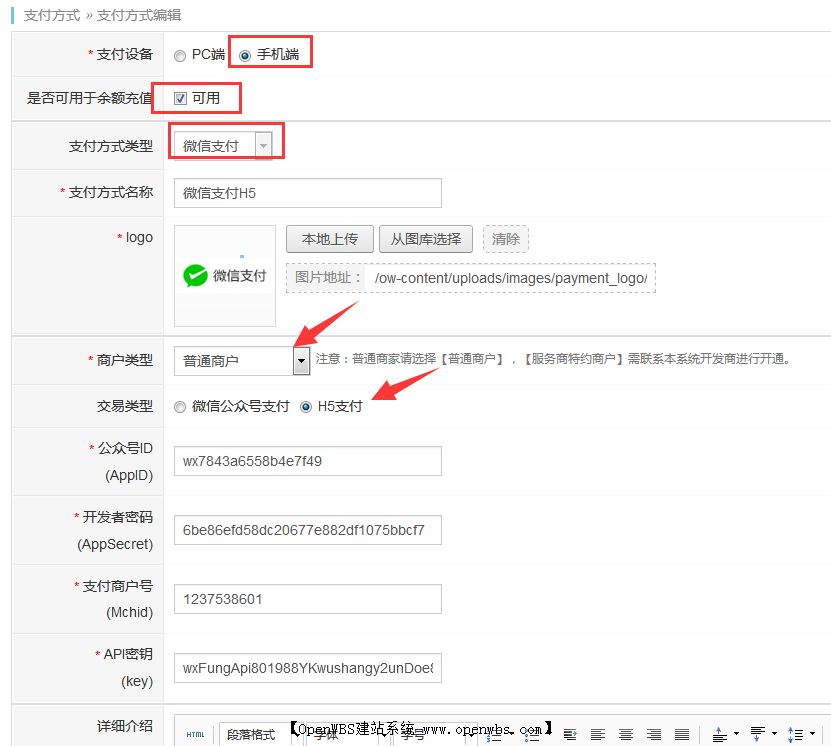
Task: Expand the 普通商户 merchant type dropdown
Action: tap(301, 360)
